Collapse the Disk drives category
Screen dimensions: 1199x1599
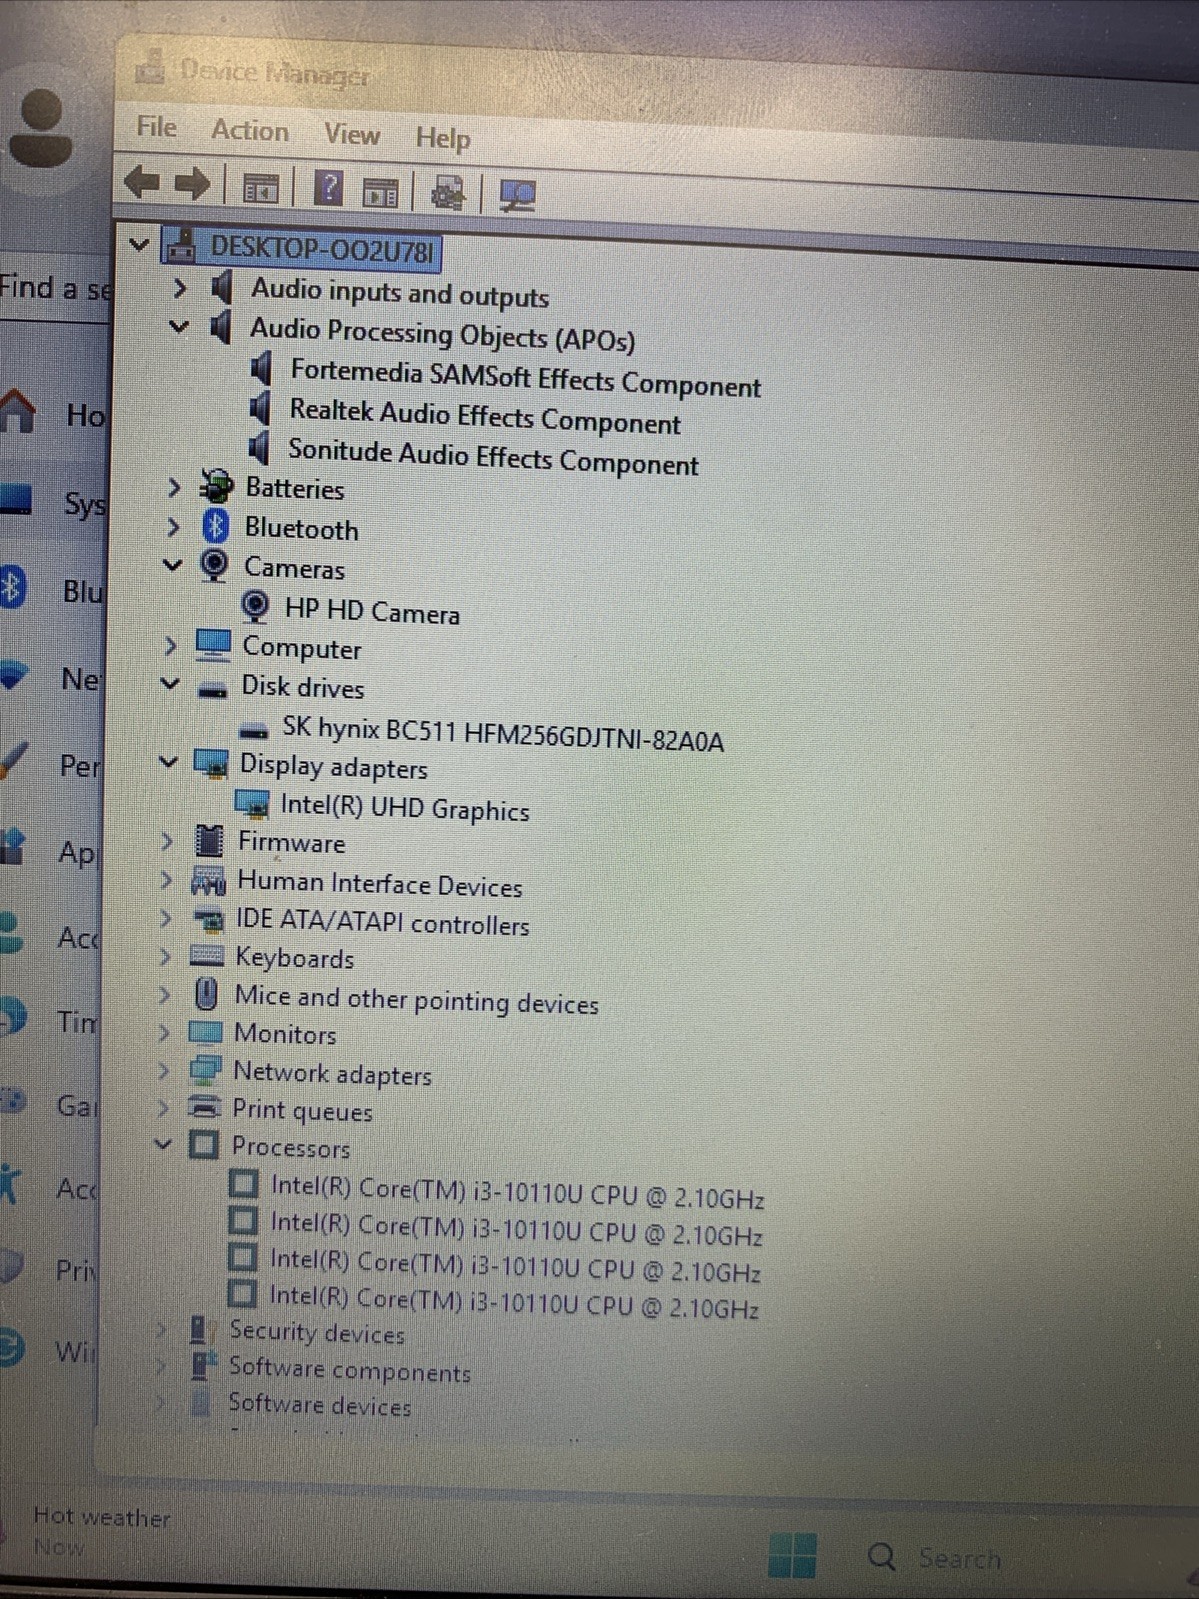pos(170,684)
